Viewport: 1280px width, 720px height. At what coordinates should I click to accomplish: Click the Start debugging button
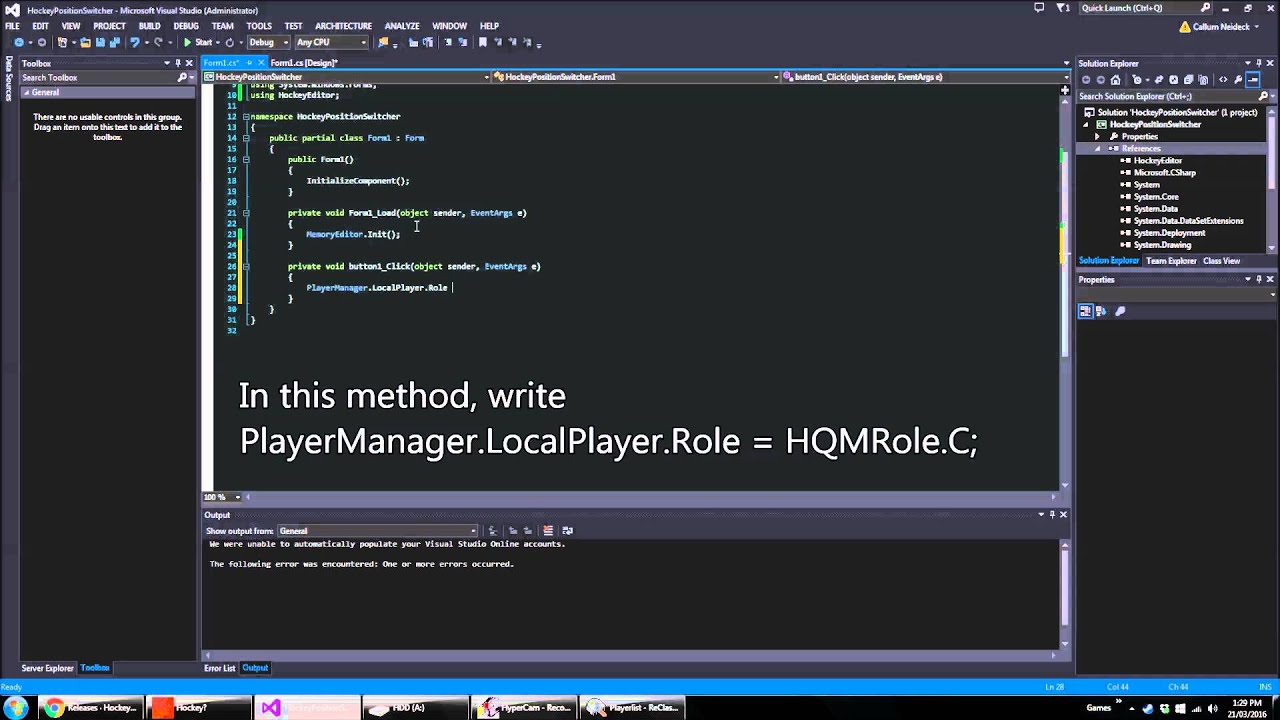click(197, 42)
